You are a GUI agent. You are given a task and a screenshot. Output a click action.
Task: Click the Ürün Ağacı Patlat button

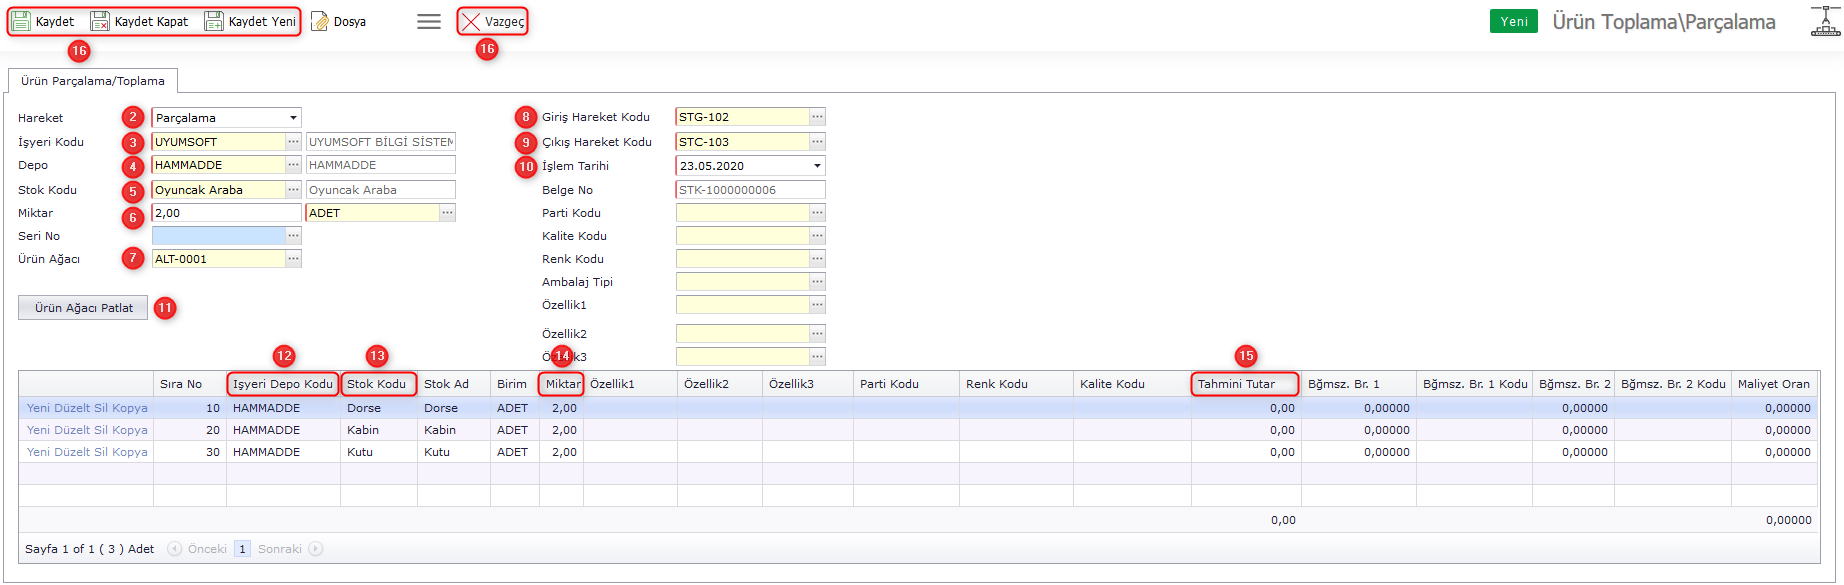pyautogui.click(x=83, y=308)
